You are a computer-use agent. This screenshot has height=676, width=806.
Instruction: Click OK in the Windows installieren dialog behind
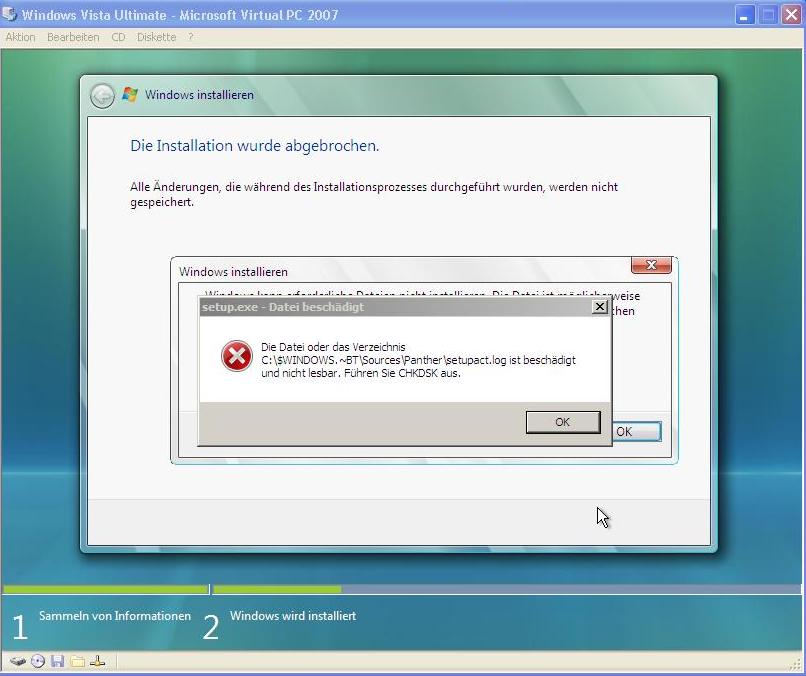point(636,431)
